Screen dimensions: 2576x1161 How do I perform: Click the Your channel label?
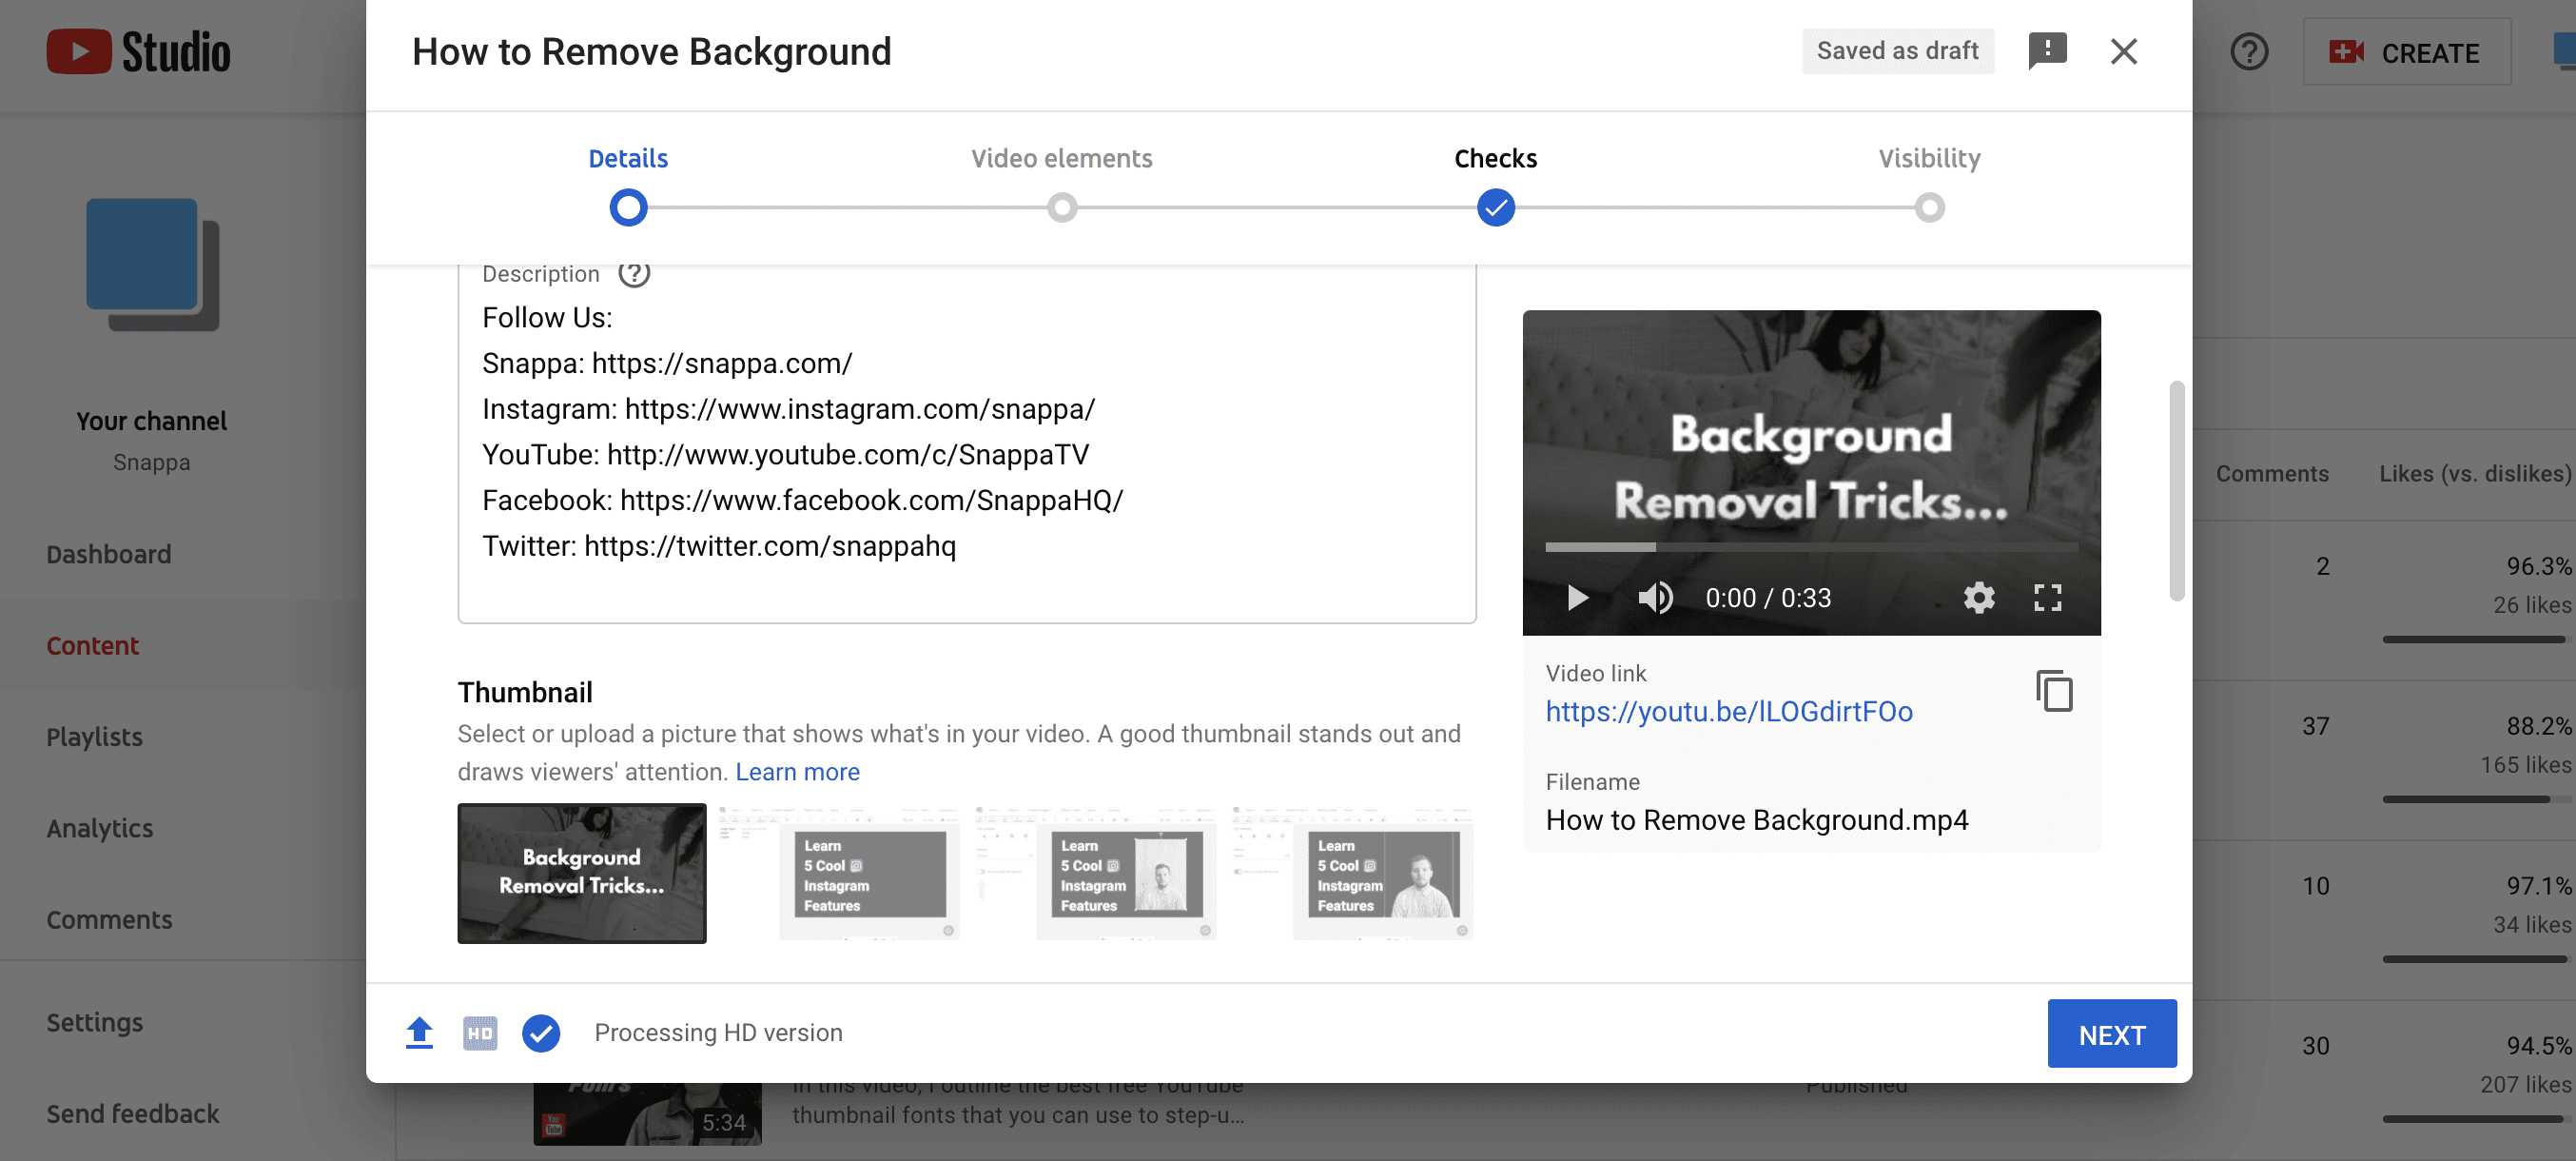click(151, 421)
